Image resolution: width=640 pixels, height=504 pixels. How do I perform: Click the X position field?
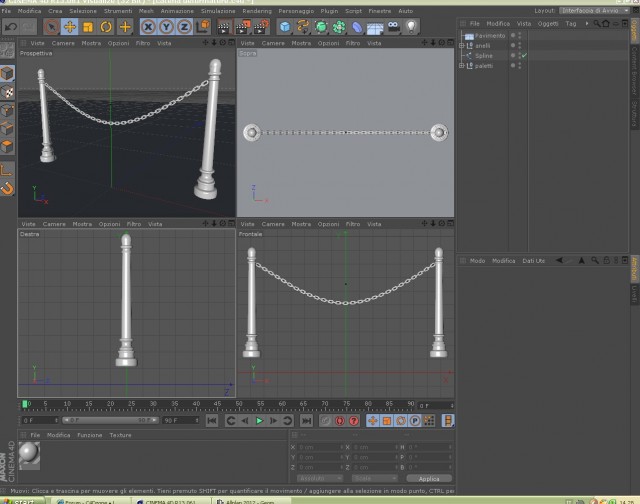click(x=320, y=447)
